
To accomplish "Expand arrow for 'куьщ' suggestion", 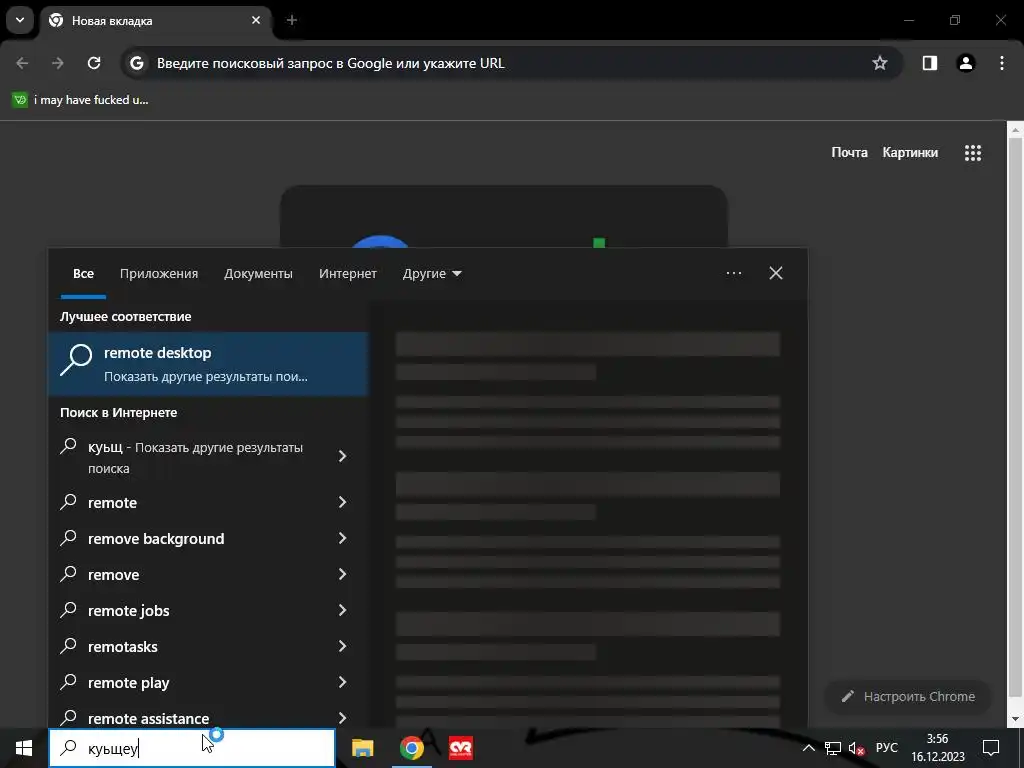I will (x=342, y=456).
